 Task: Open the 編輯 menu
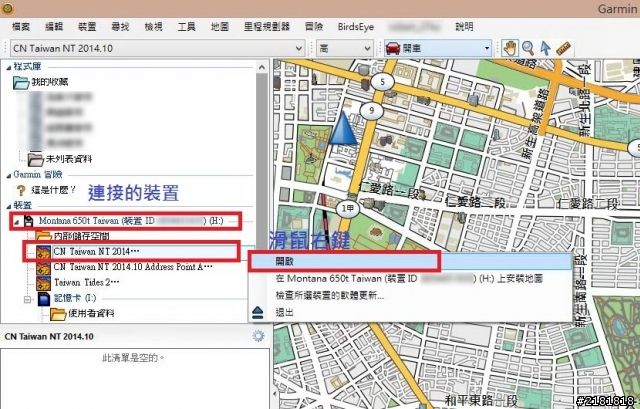54,27
